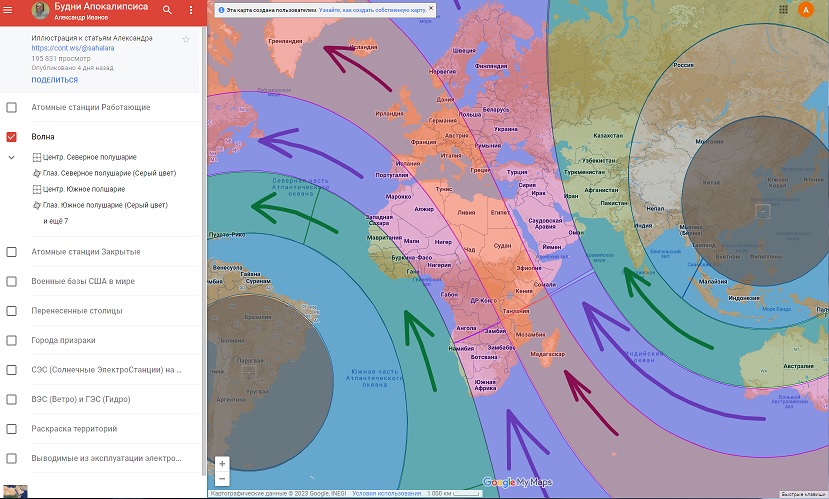This screenshot has width=829, height=499.
Task: Click the 'Мадагаскар' label on the map
Action: pyautogui.click(x=547, y=354)
